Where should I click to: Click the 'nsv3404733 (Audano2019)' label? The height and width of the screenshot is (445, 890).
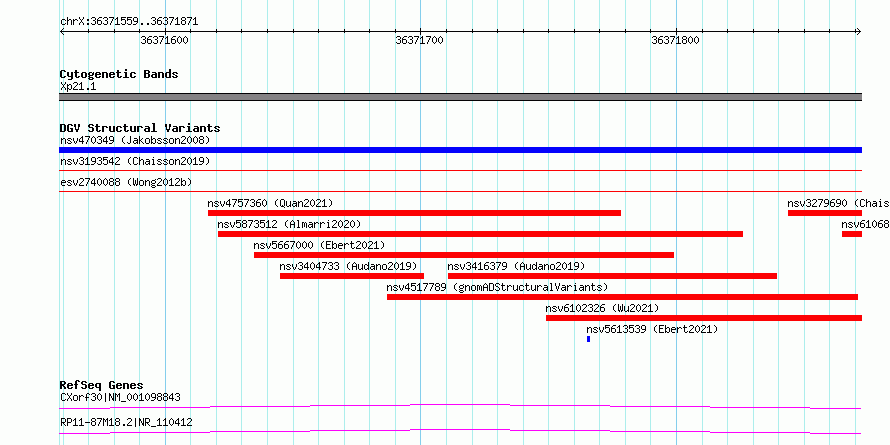coord(348,266)
